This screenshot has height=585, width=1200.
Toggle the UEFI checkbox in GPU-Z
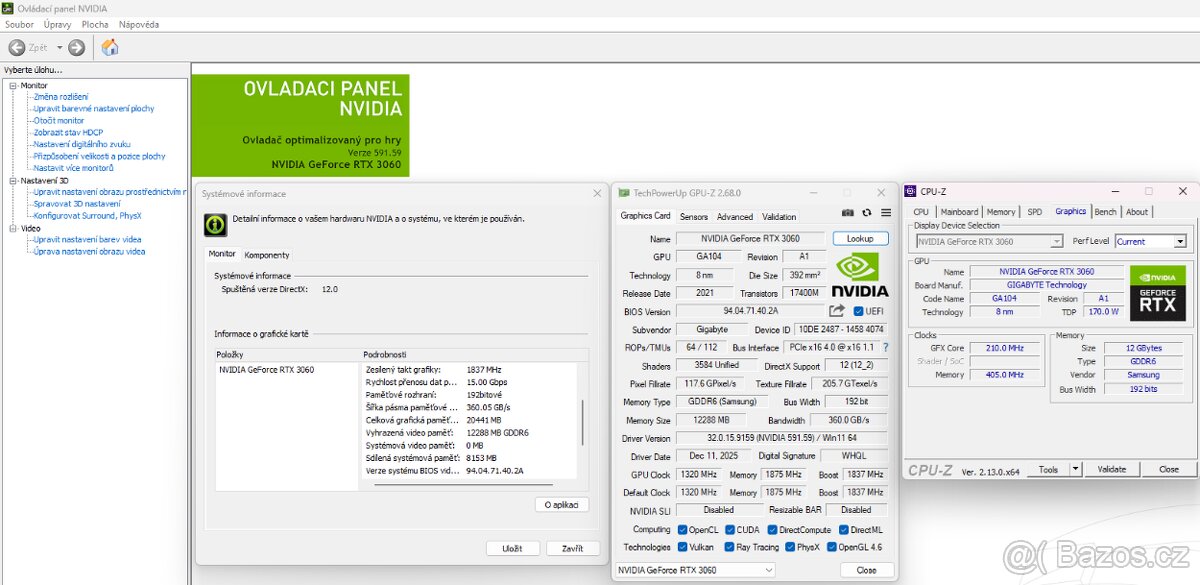coord(859,311)
